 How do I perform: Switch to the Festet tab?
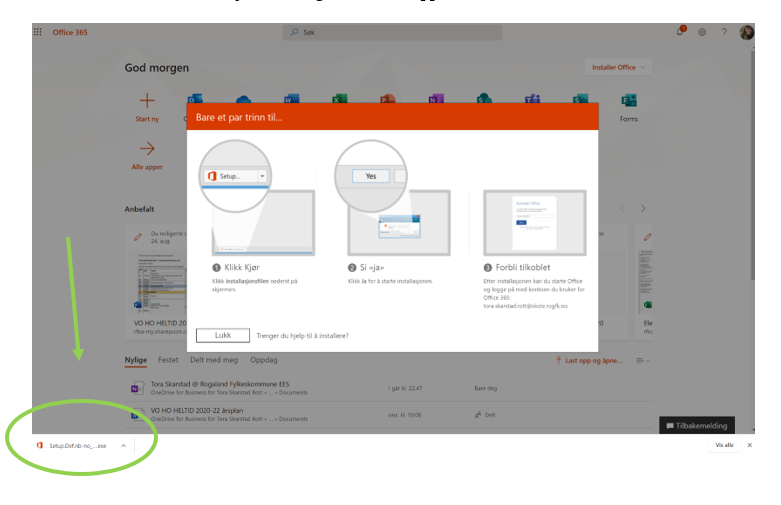pos(168,360)
